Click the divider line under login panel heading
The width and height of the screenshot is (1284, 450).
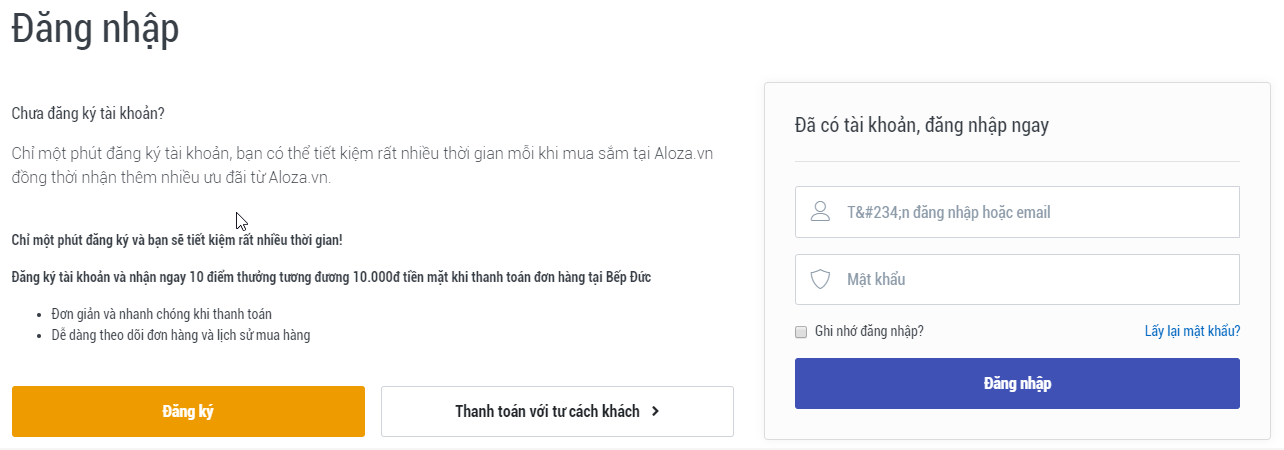pyautogui.click(x=1017, y=161)
